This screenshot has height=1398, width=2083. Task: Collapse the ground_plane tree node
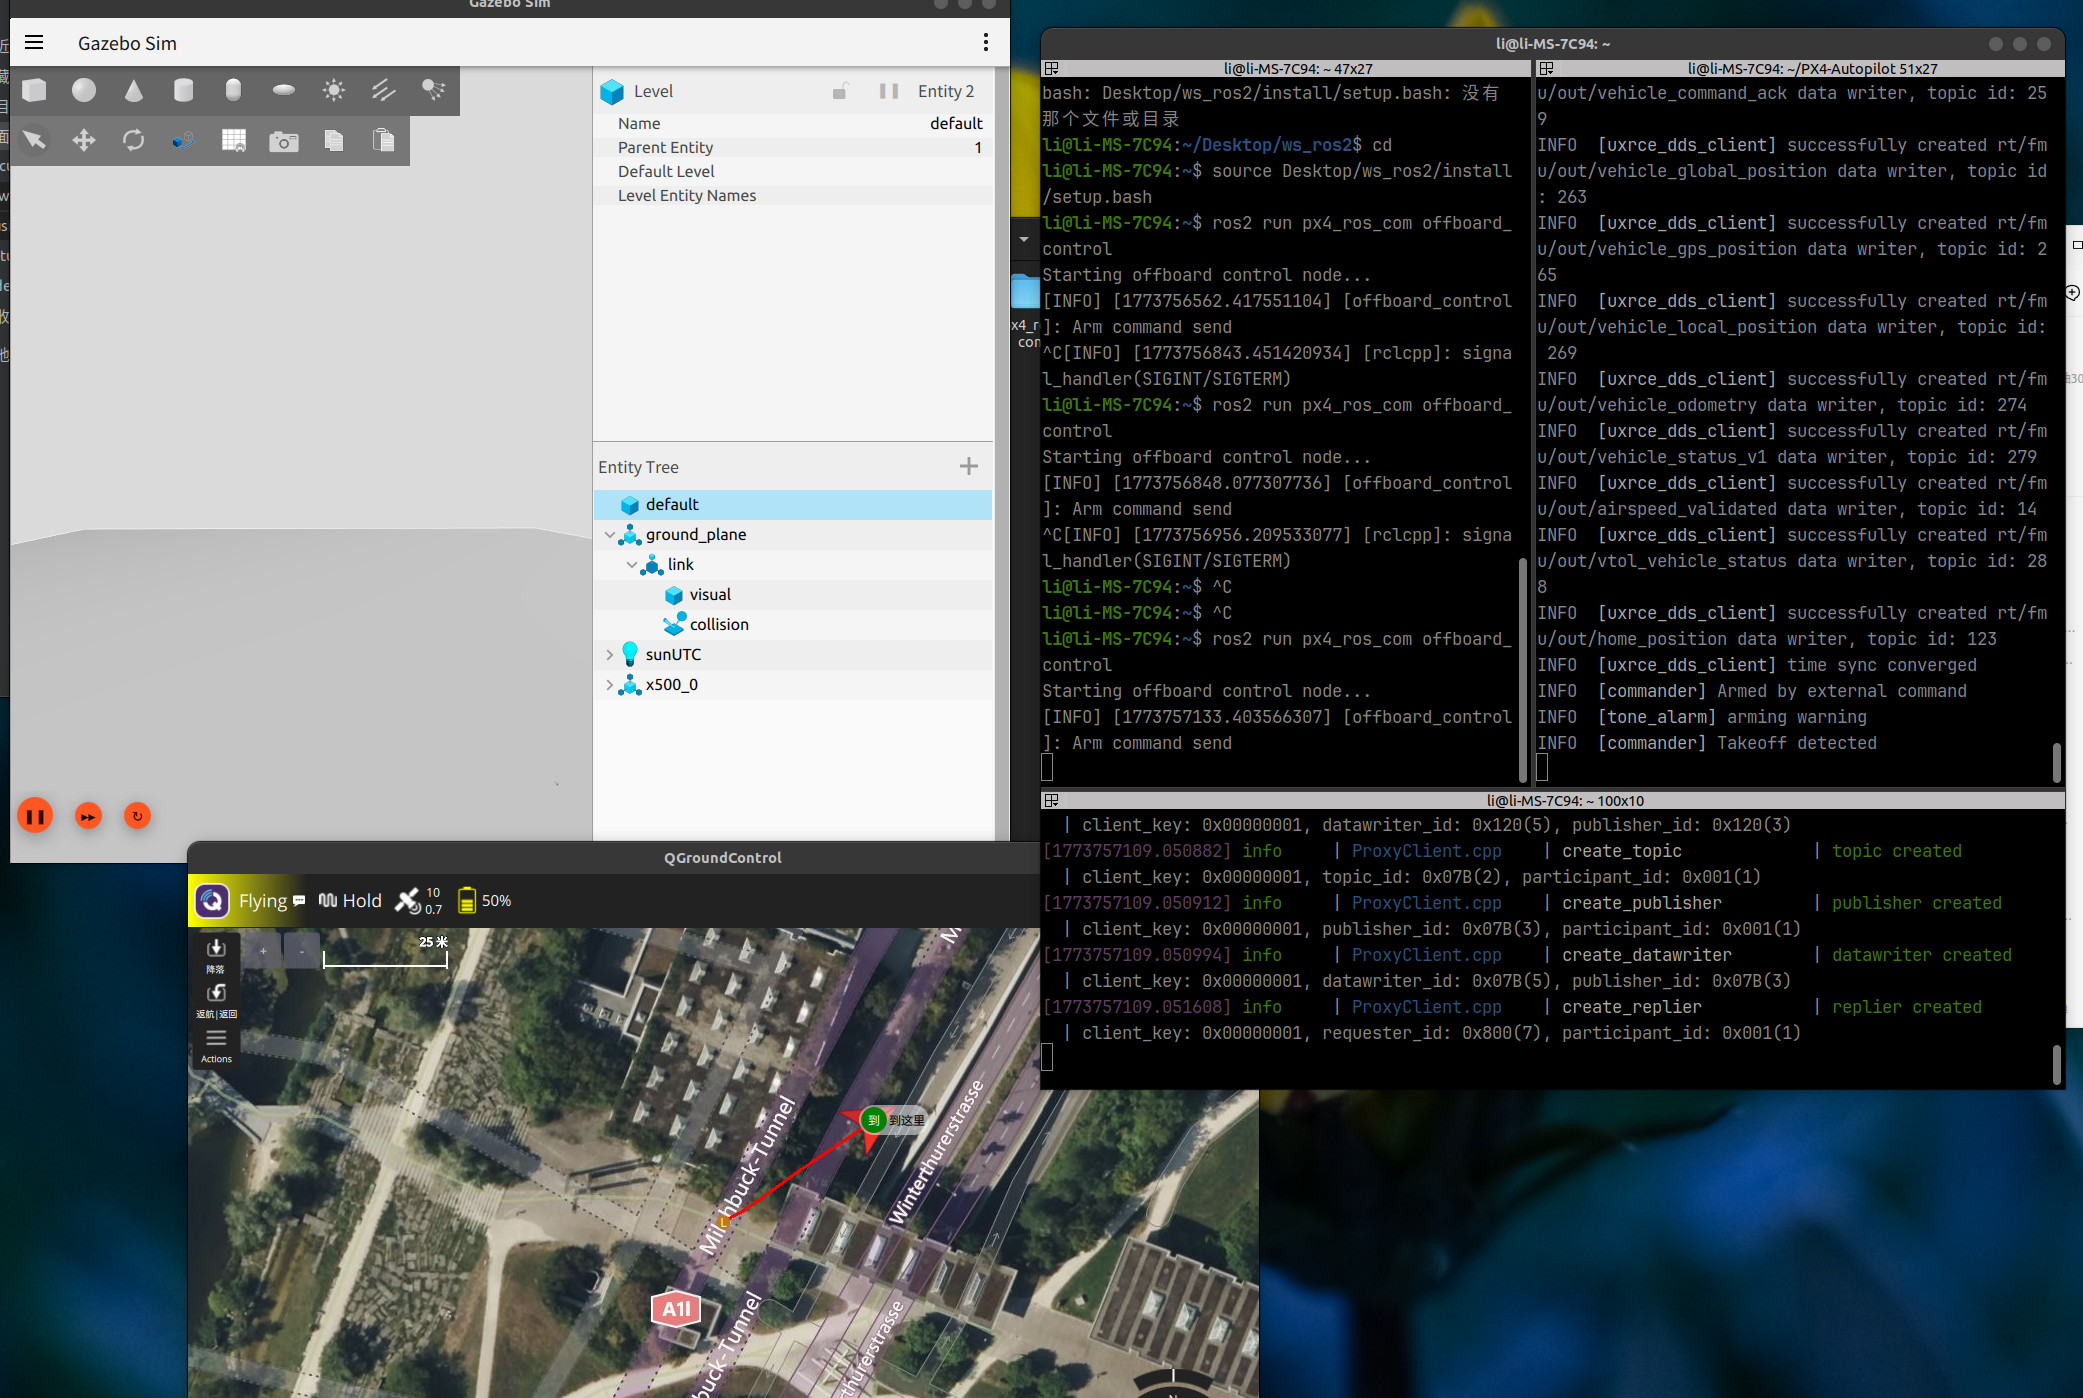click(x=609, y=535)
